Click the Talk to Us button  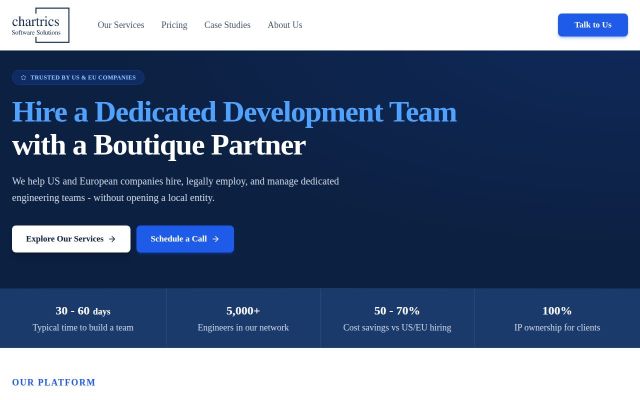tap(593, 25)
